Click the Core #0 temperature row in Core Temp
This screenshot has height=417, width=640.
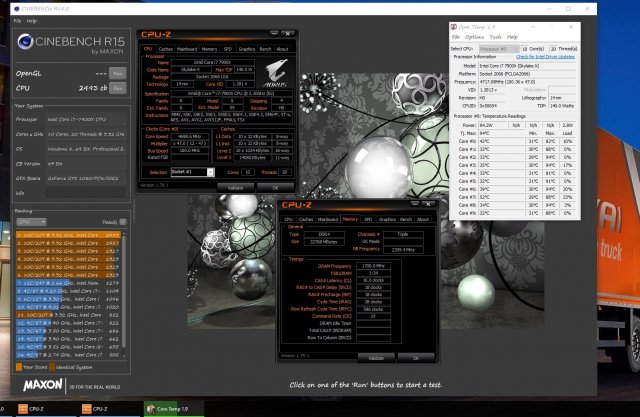(516, 141)
